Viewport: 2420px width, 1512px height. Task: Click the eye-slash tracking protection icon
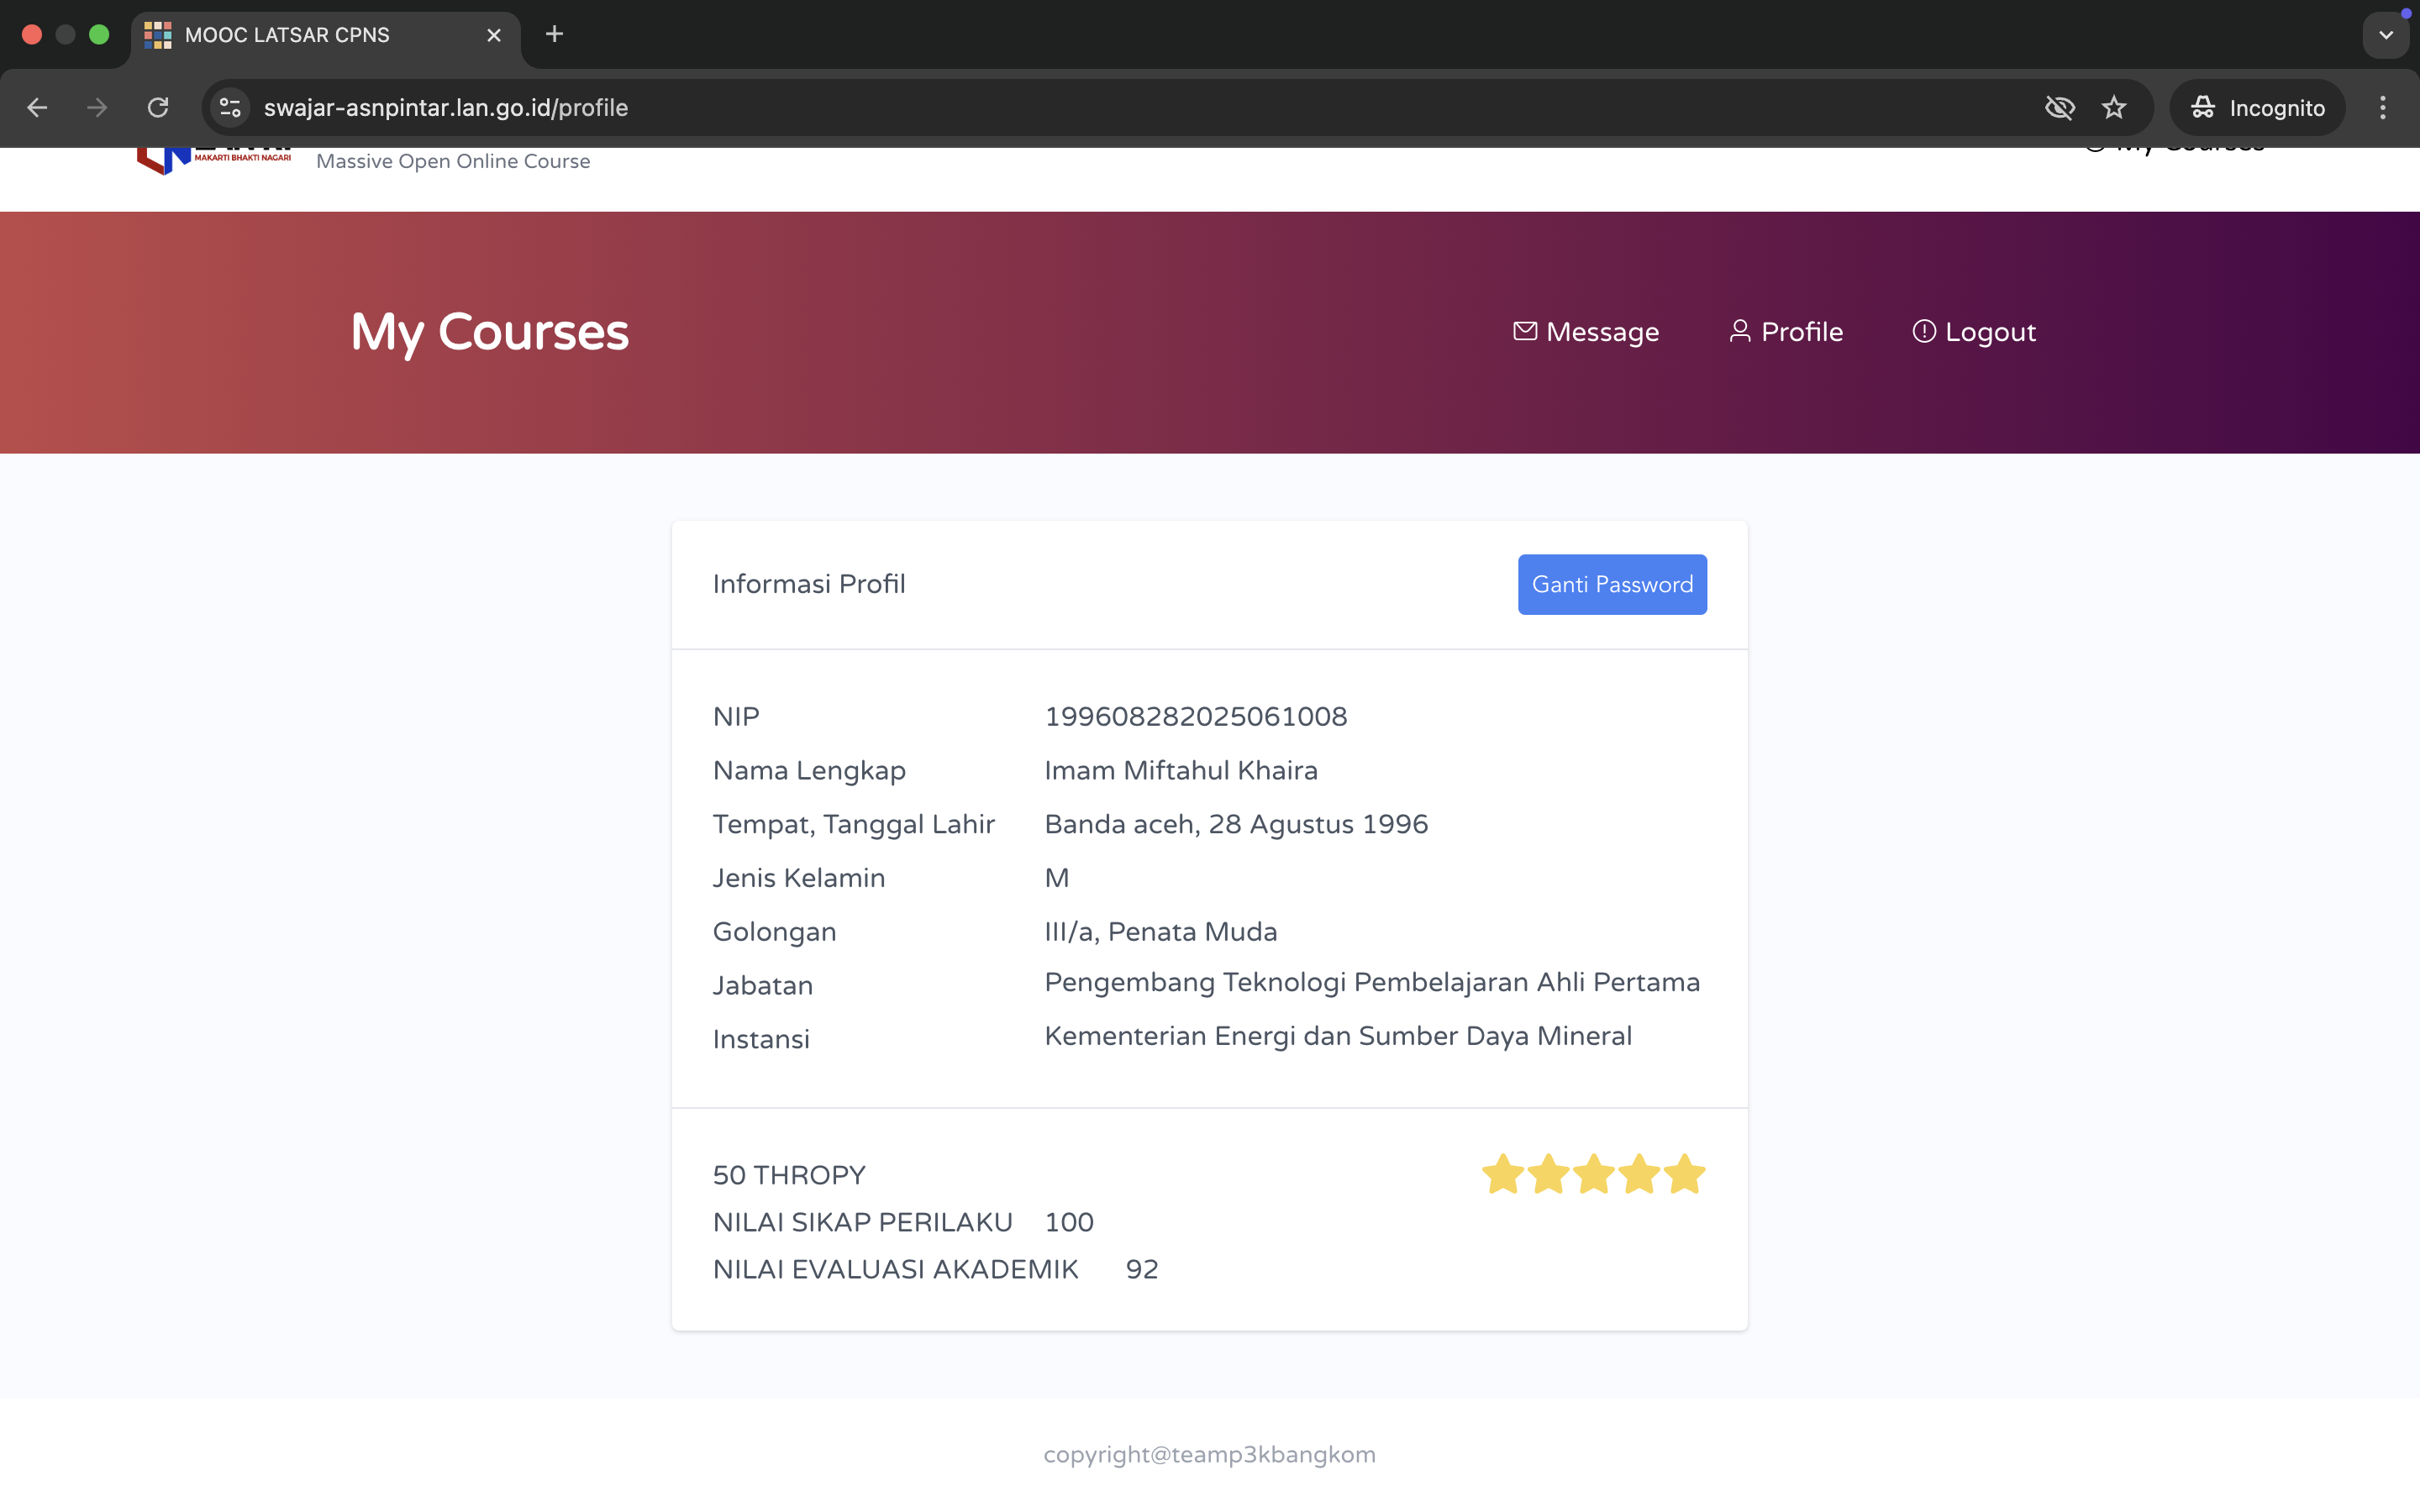pyautogui.click(x=2059, y=108)
